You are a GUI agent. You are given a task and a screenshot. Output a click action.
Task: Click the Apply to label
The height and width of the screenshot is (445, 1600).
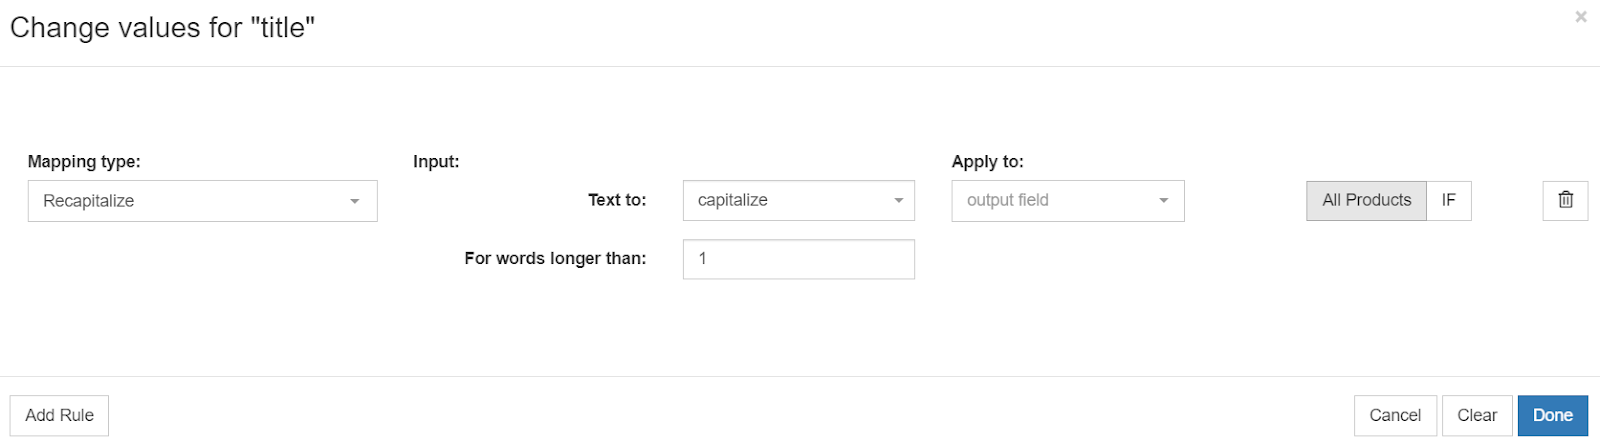coord(987,161)
